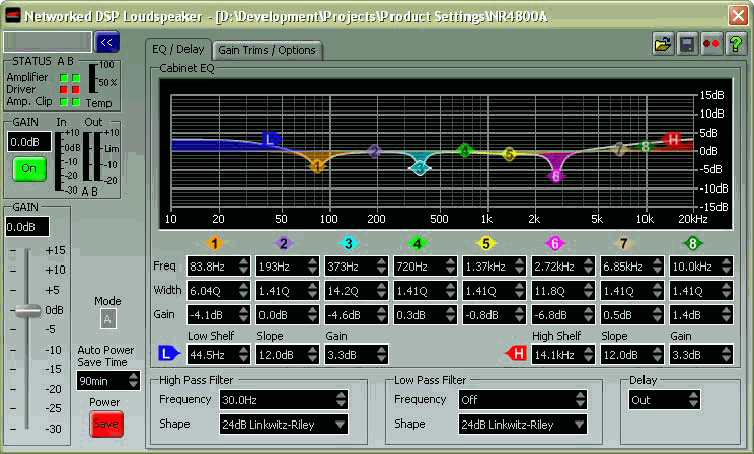
Task: Click node 1 on the EQ curve
Action: 317,166
